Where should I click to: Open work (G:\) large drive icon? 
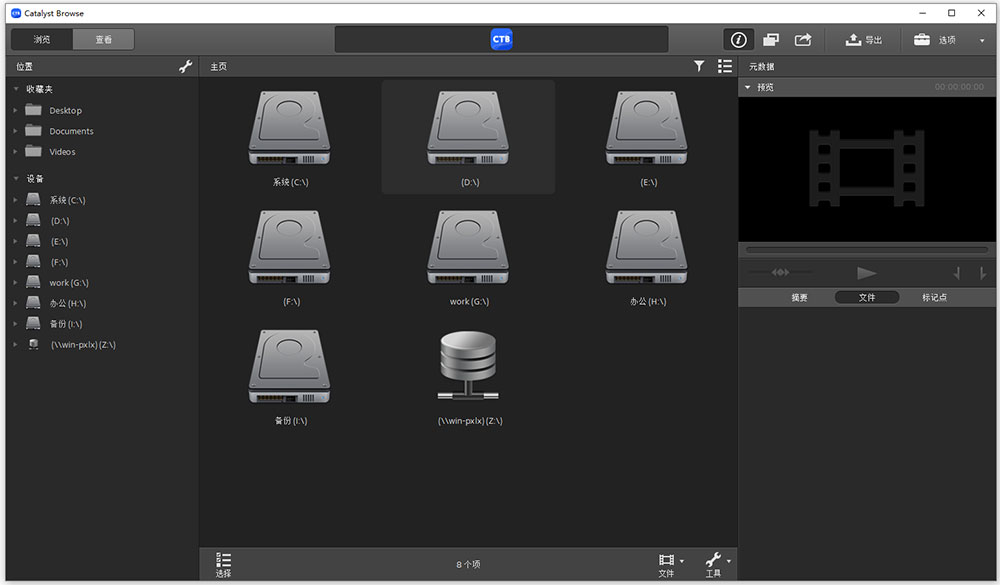(x=468, y=248)
